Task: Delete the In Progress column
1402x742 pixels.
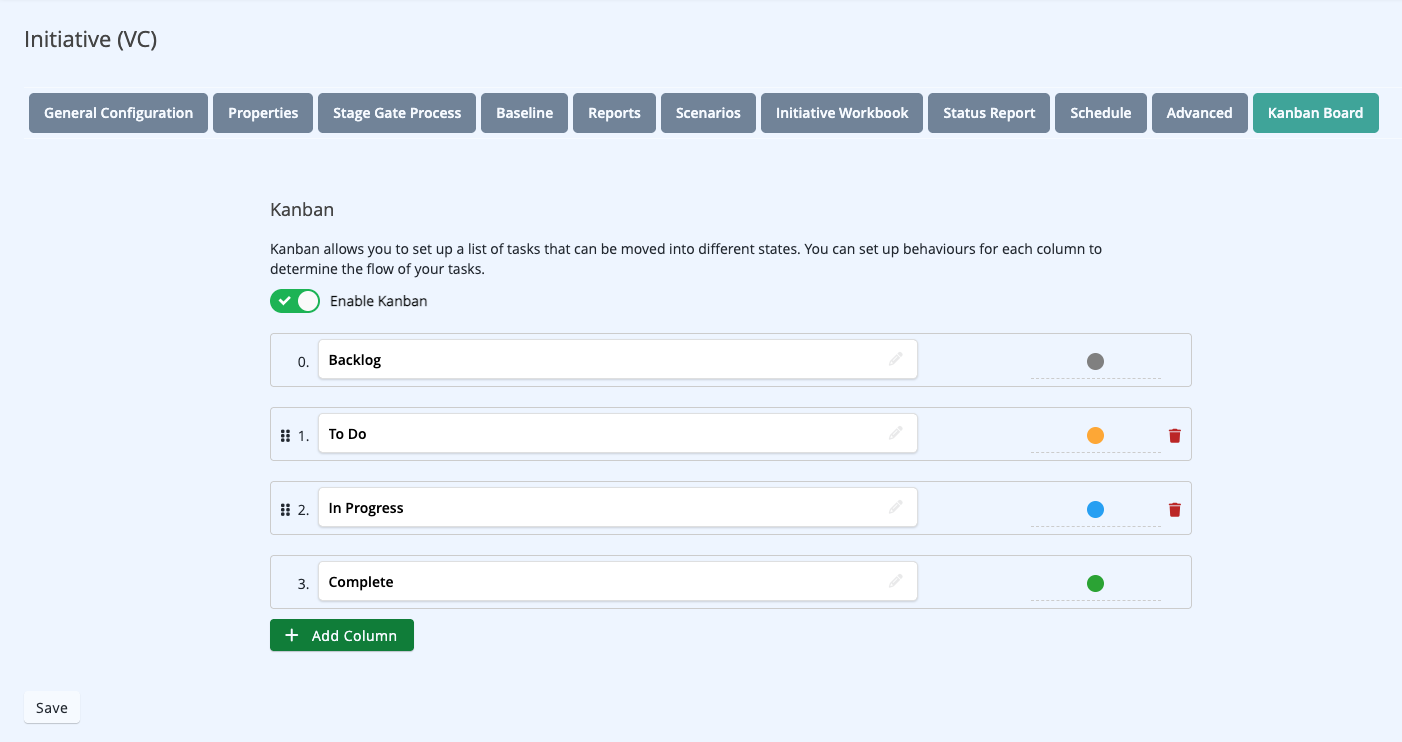Action: pyautogui.click(x=1175, y=510)
